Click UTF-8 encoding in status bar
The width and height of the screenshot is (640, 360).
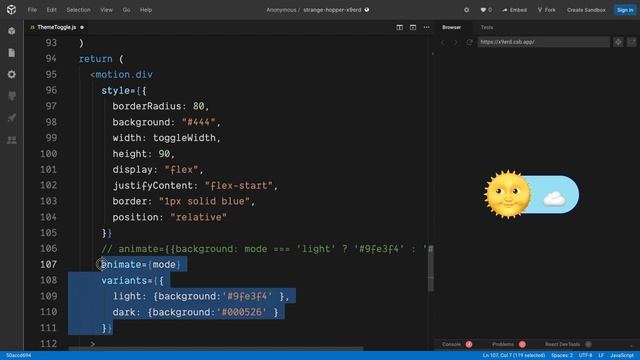pos(585,356)
